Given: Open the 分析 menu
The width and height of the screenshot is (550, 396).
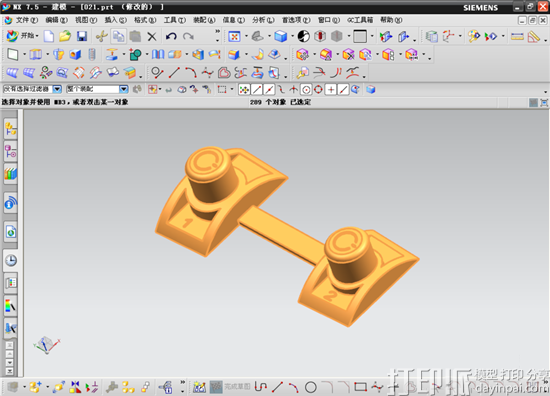Looking at the screenshot, I should 263,20.
